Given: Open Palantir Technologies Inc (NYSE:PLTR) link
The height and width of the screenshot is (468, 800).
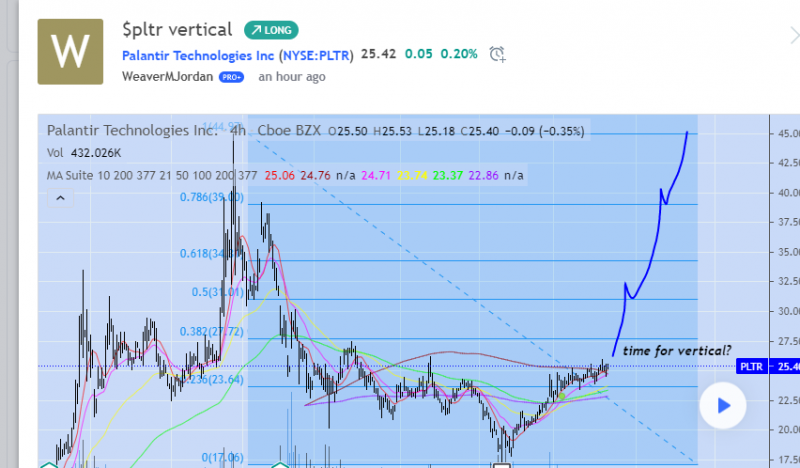Looking at the screenshot, I should [237, 54].
